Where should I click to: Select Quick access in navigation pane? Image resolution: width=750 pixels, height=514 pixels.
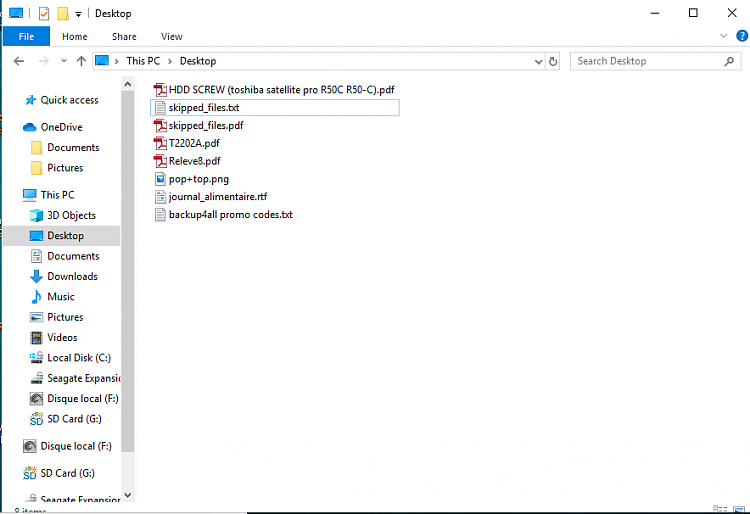[62, 100]
